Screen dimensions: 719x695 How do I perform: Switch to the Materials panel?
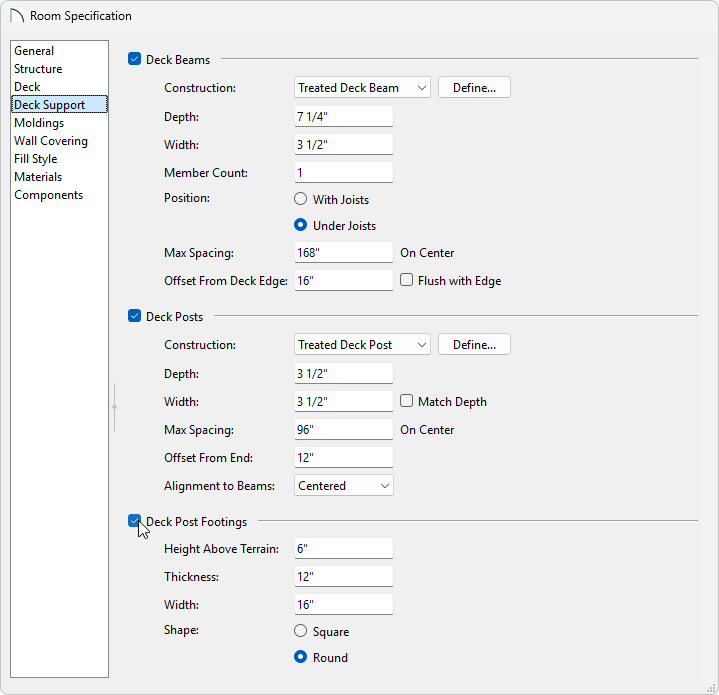pyautogui.click(x=59, y=177)
